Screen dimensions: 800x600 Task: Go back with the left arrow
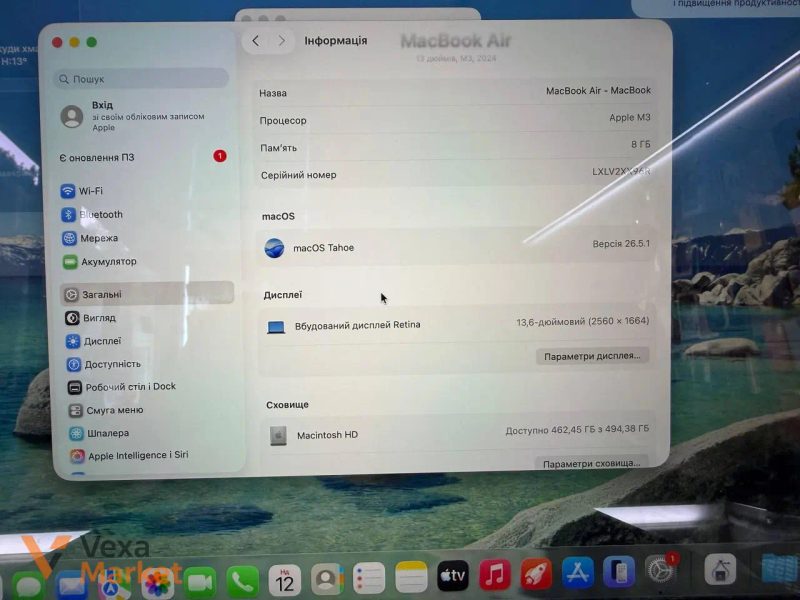coord(256,41)
